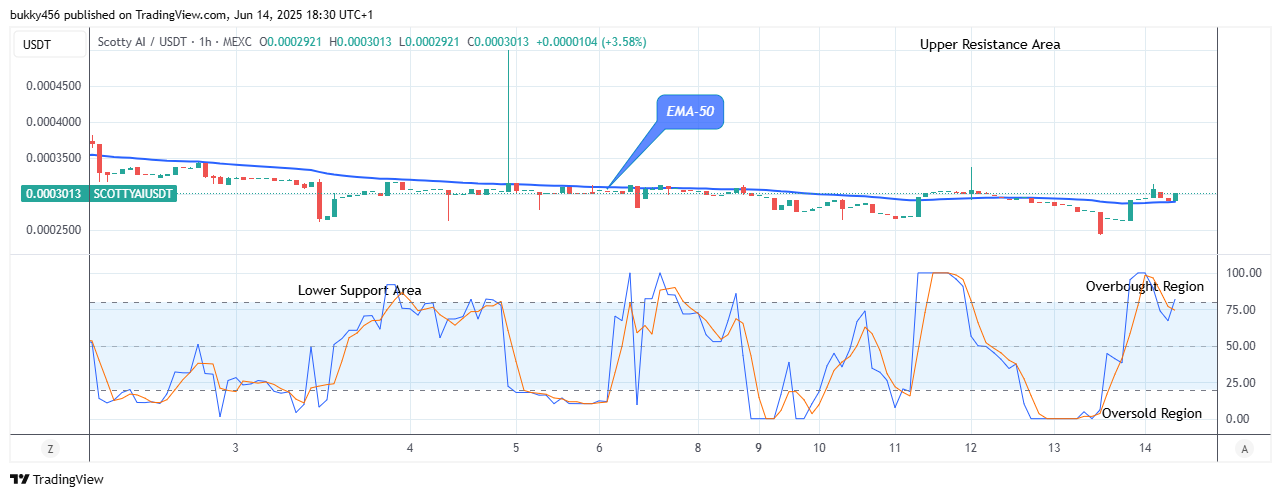Viewport: 1281px width, 497px height.
Task: Click the C0.0003013 close value
Action: [x=499, y=42]
